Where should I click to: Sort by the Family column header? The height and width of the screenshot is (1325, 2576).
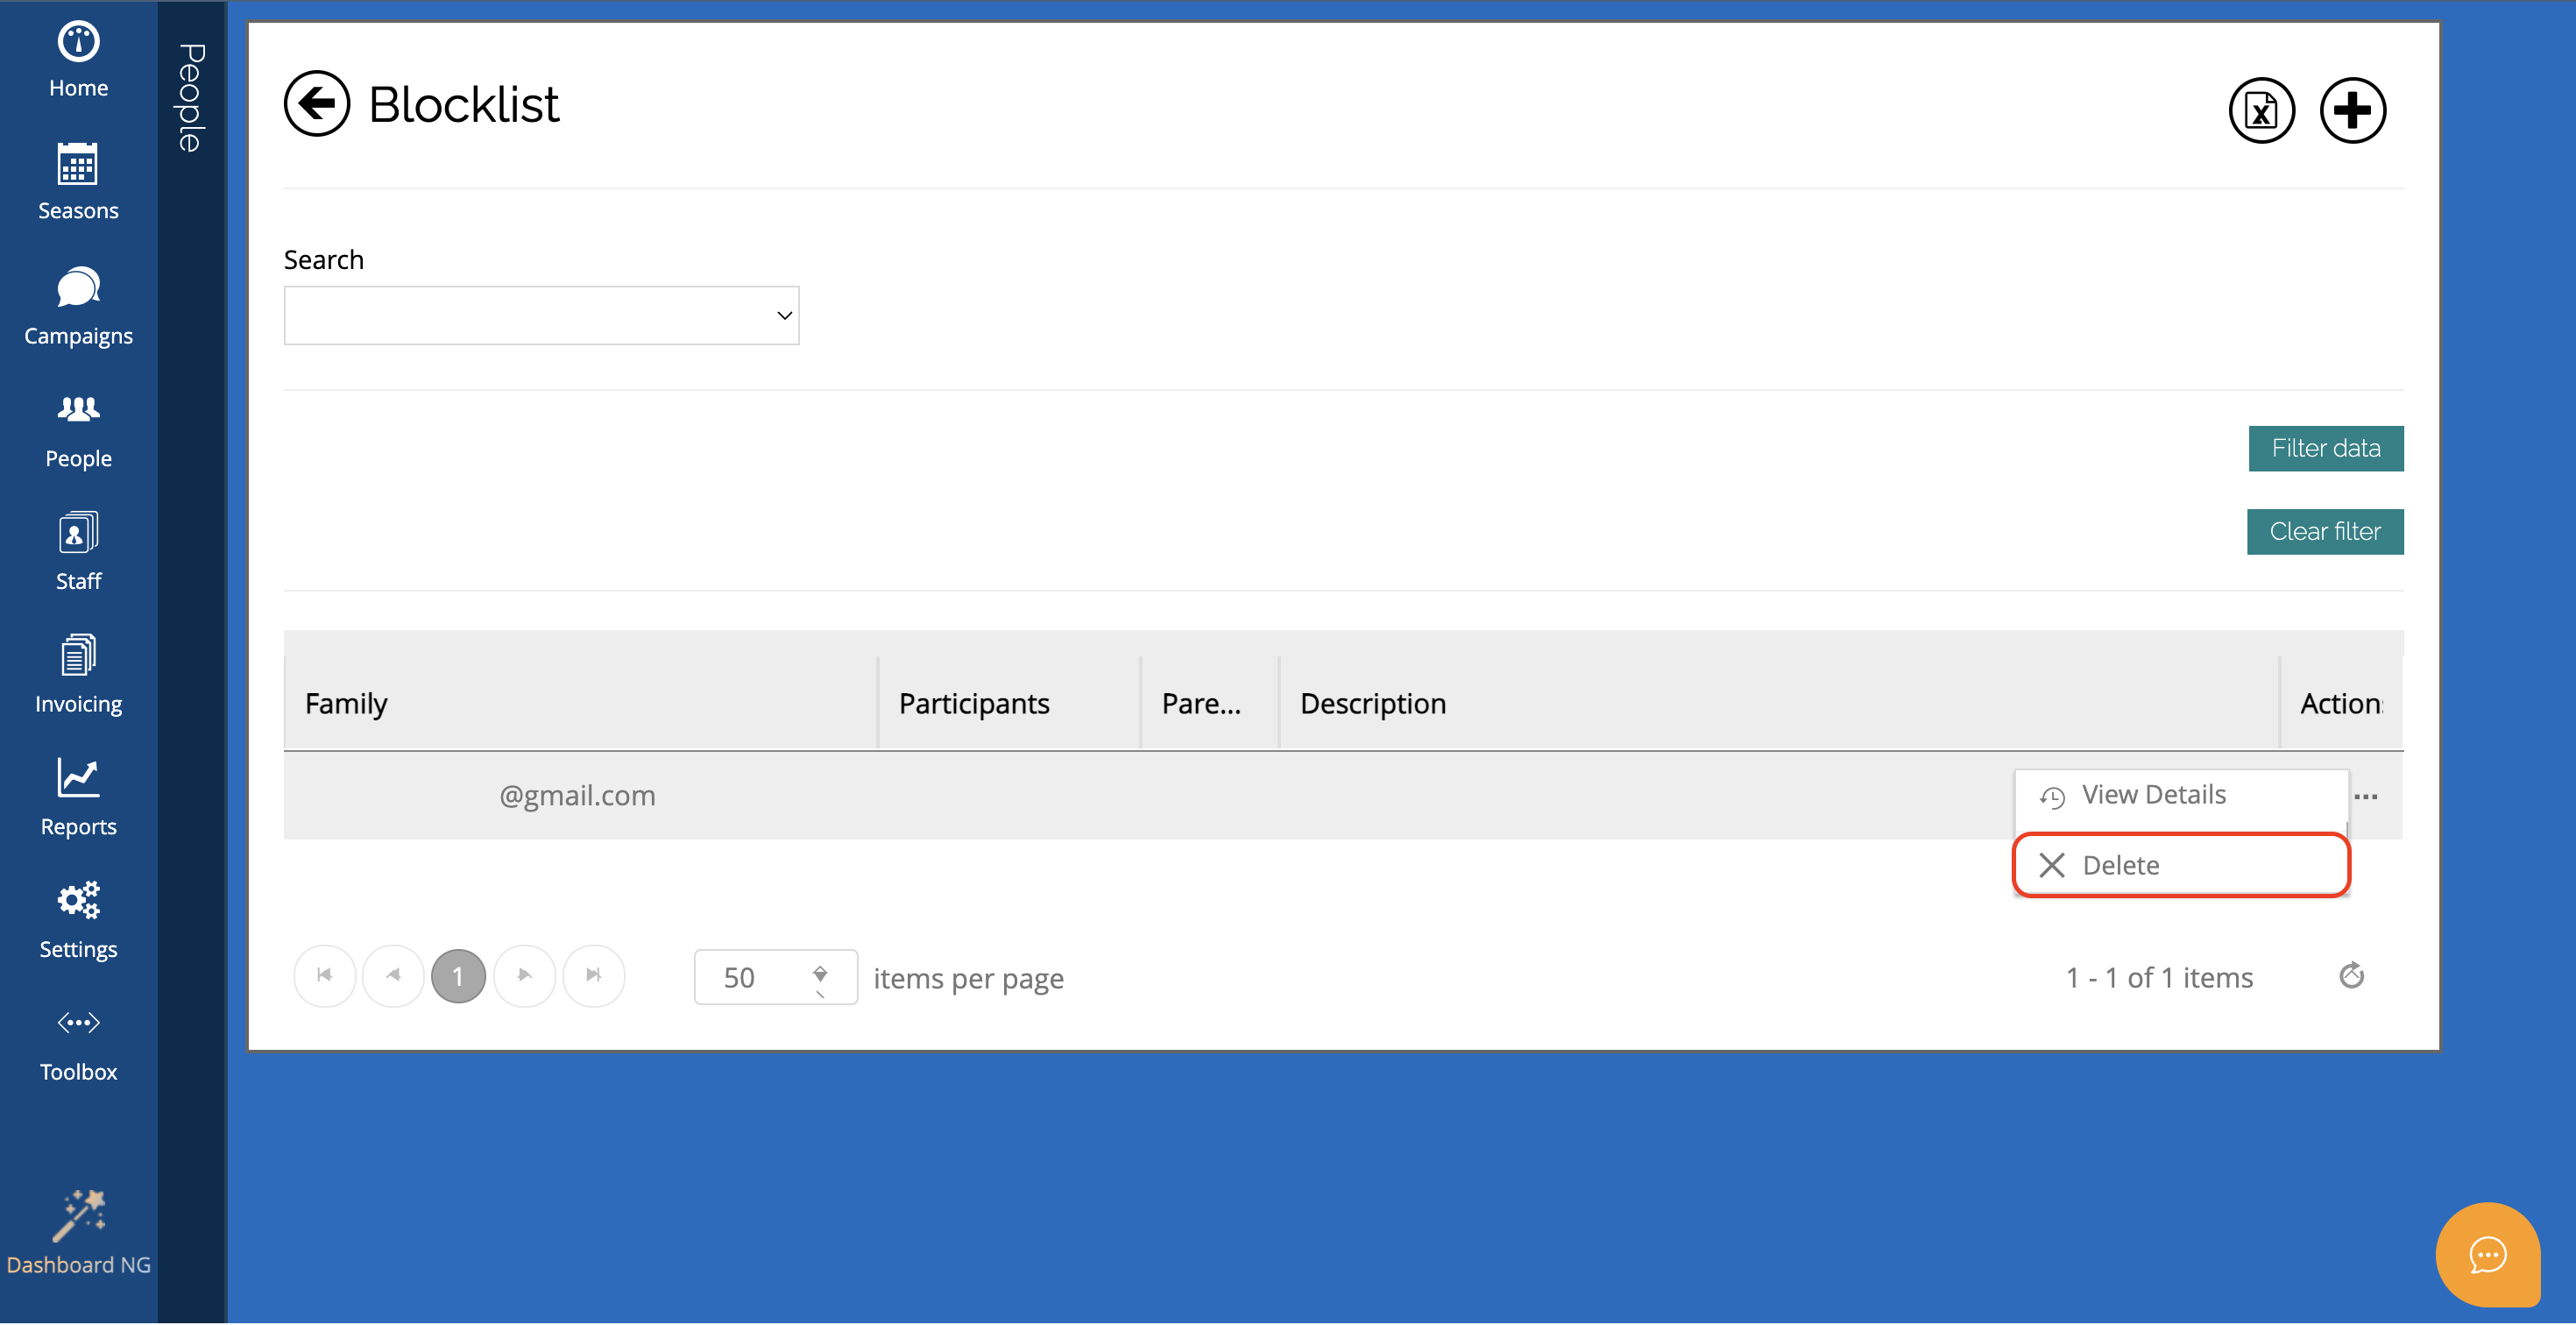coord(346,703)
